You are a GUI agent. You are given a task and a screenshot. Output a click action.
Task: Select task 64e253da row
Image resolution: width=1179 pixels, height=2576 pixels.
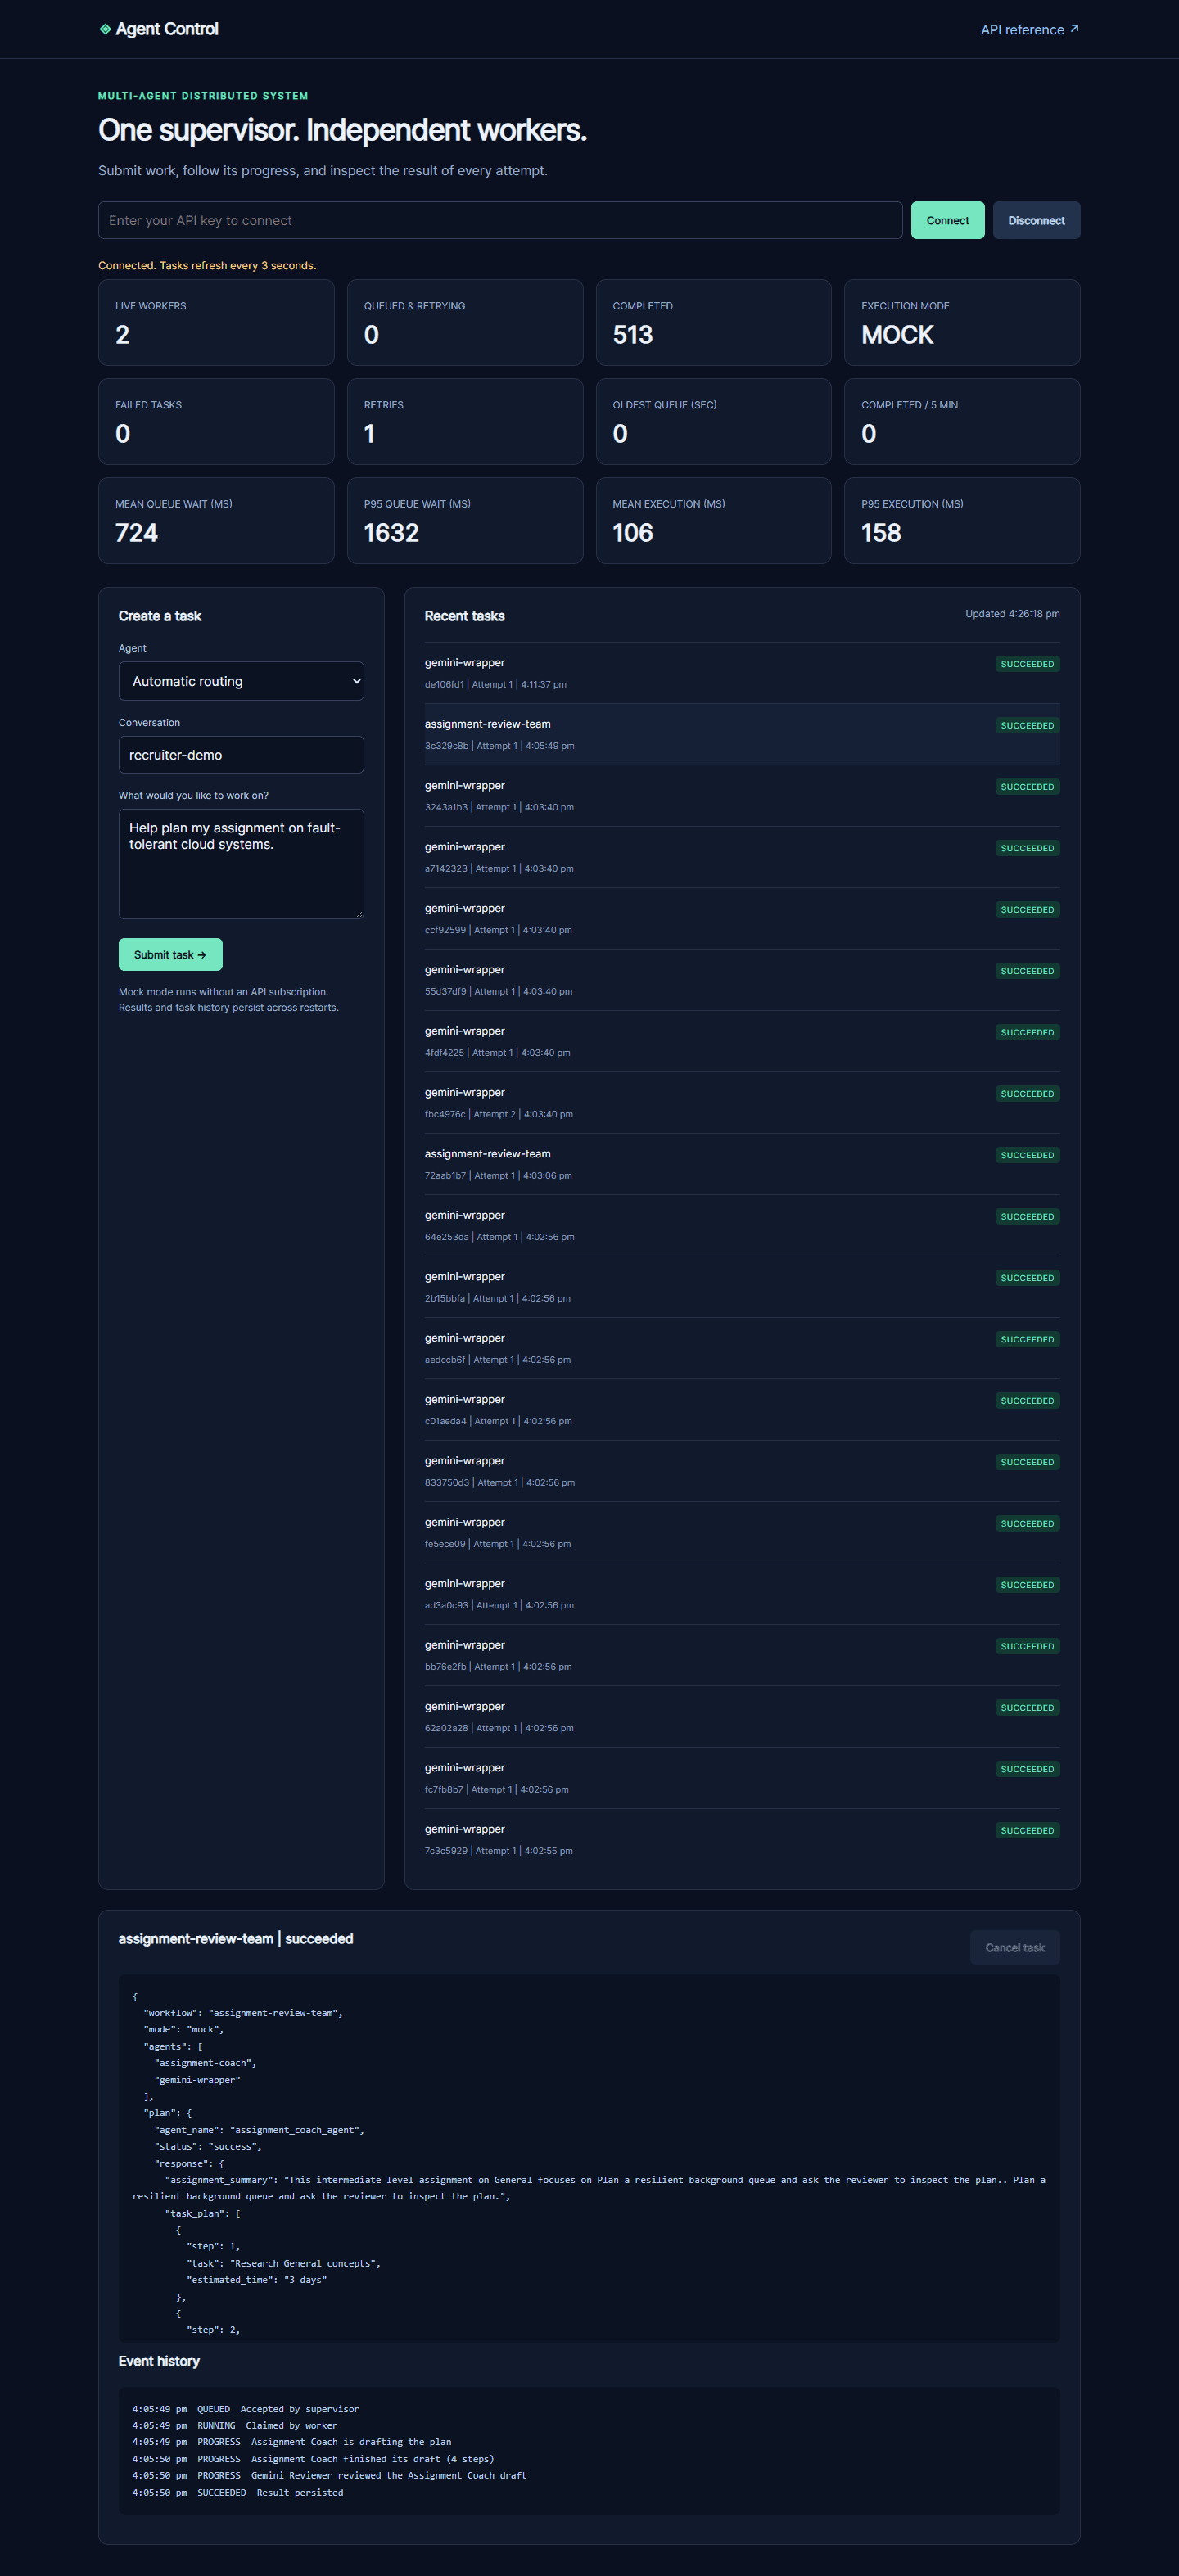[x=742, y=1226]
